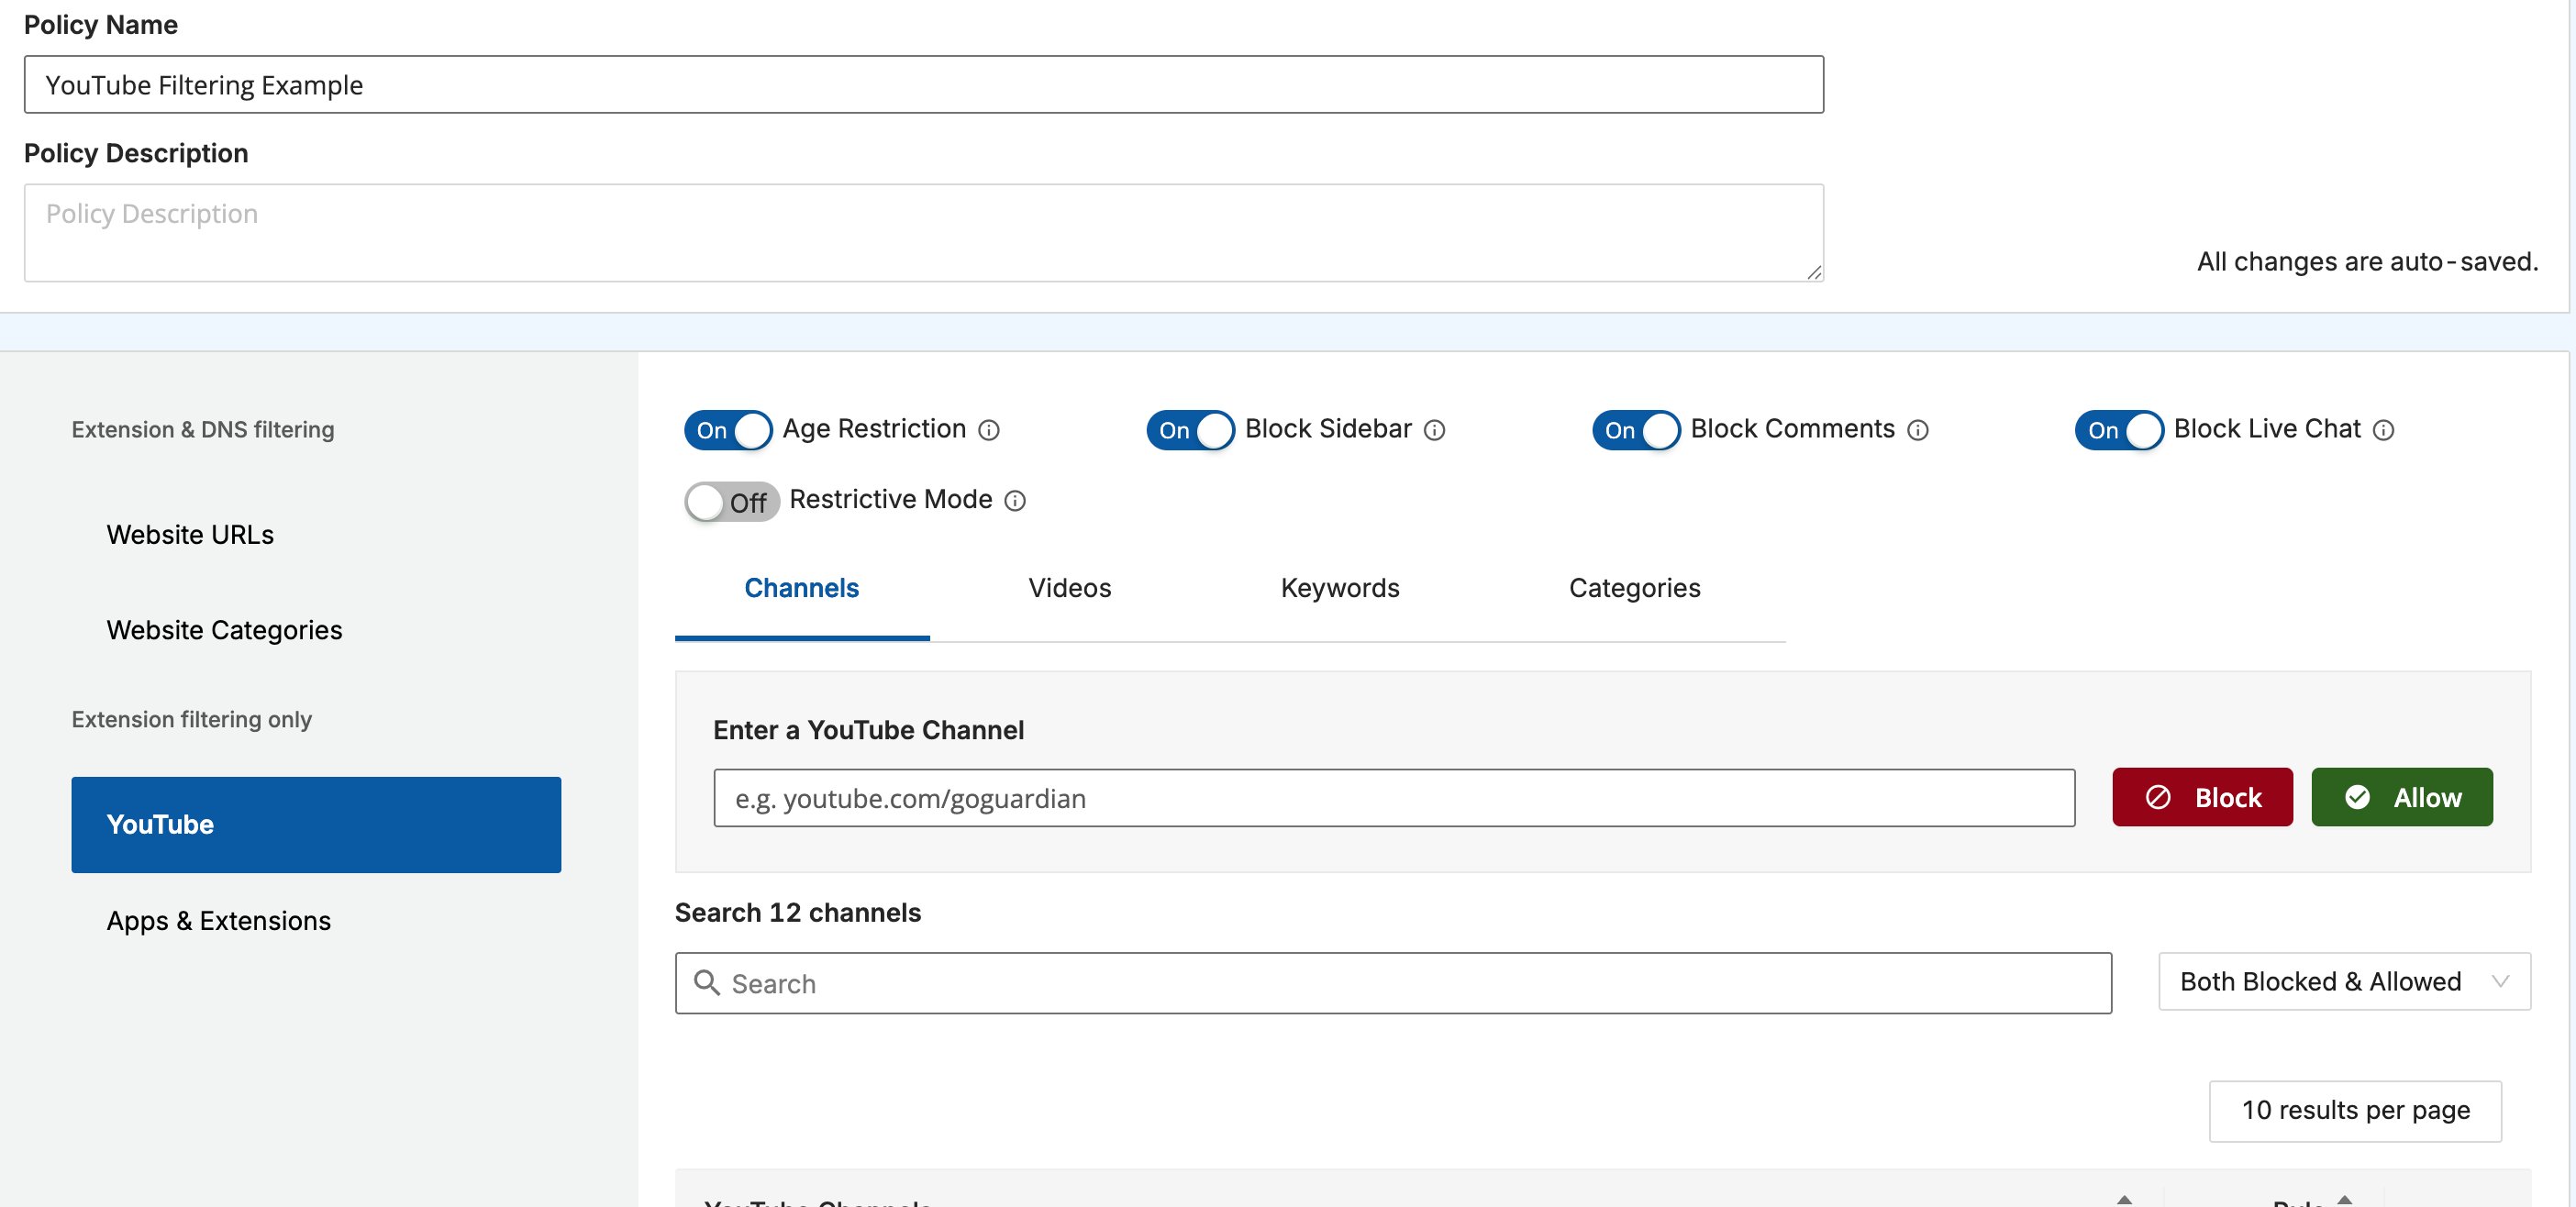Switch to the Keywords tab
2576x1207 pixels.
point(1339,588)
